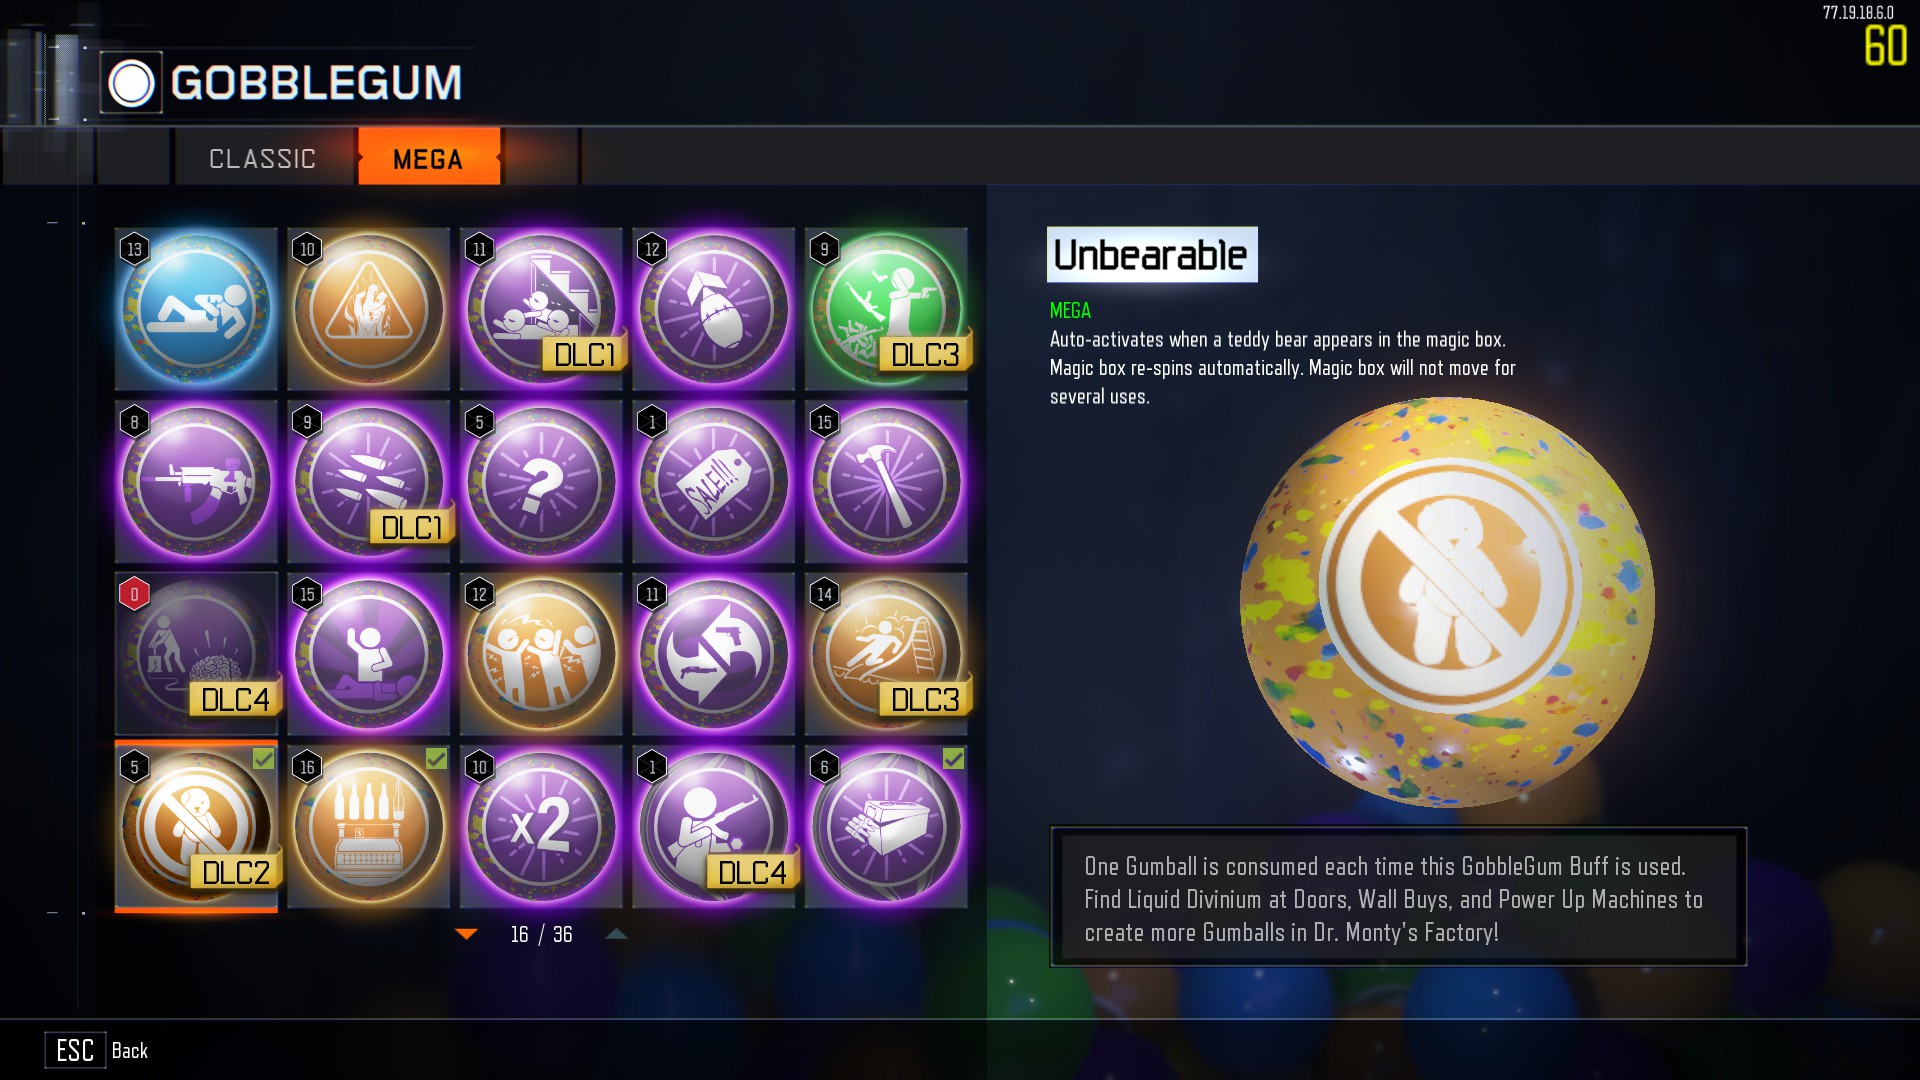Choose the purple nuke bomb GobbleGum
This screenshot has height=1080, width=1920.
pos(713,309)
